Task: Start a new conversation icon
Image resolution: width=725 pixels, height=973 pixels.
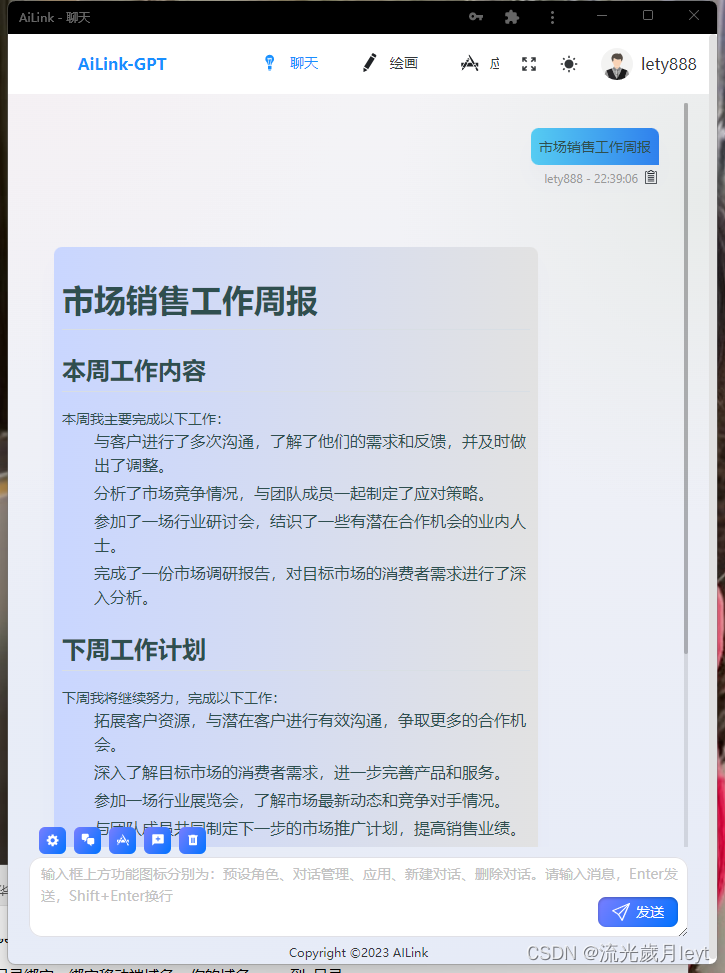Action: point(158,840)
